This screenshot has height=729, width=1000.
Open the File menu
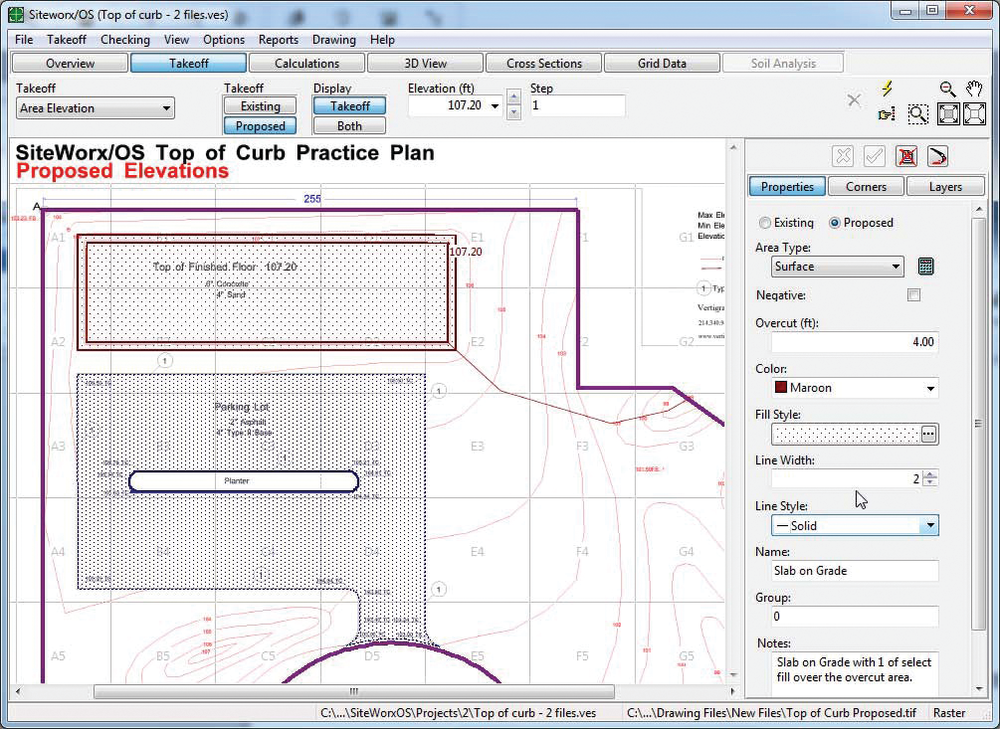[x=24, y=40]
